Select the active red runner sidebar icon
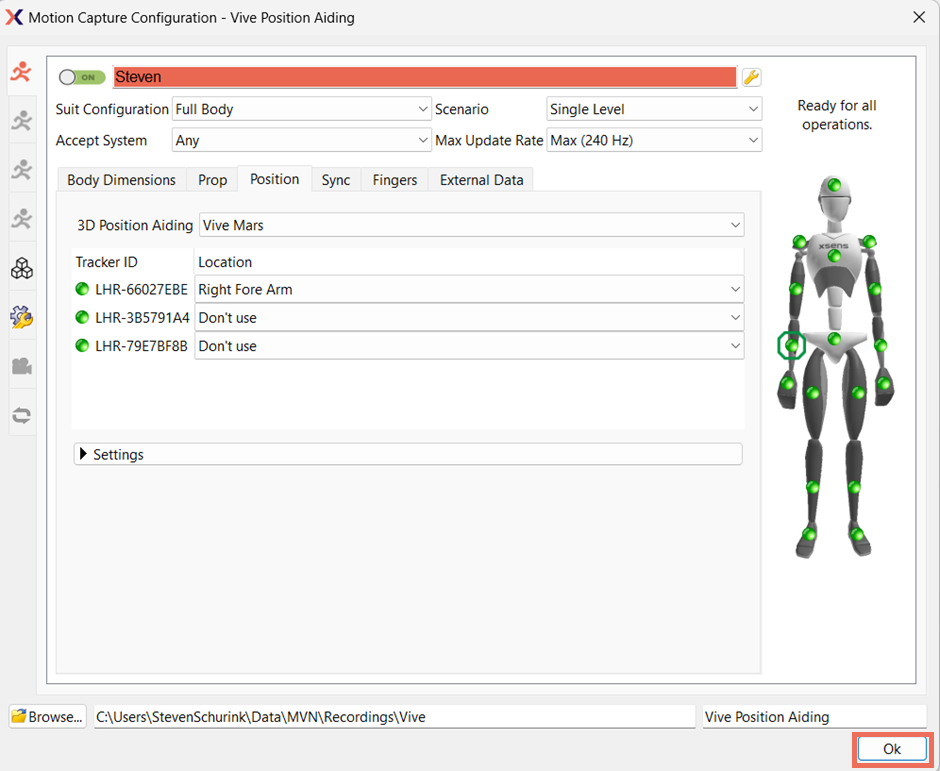The width and height of the screenshot is (940, 771). pos(21,72)
